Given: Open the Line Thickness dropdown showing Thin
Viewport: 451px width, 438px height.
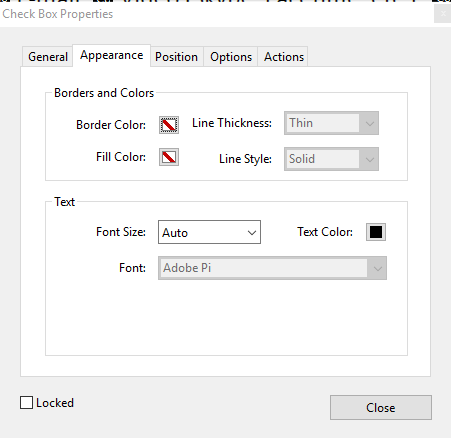Looking at the screenshot, I should [x=331, y=123].
